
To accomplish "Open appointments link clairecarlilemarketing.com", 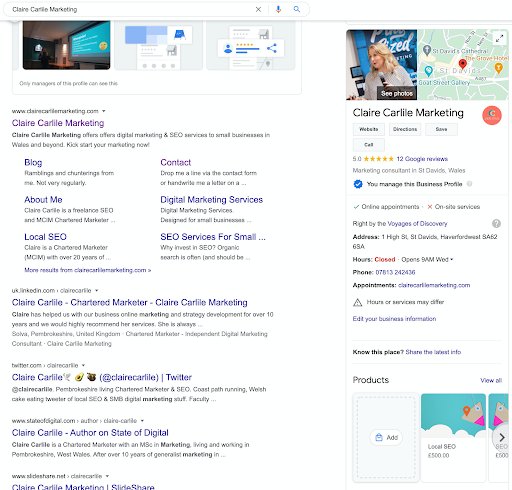I will tap(434, 285).
